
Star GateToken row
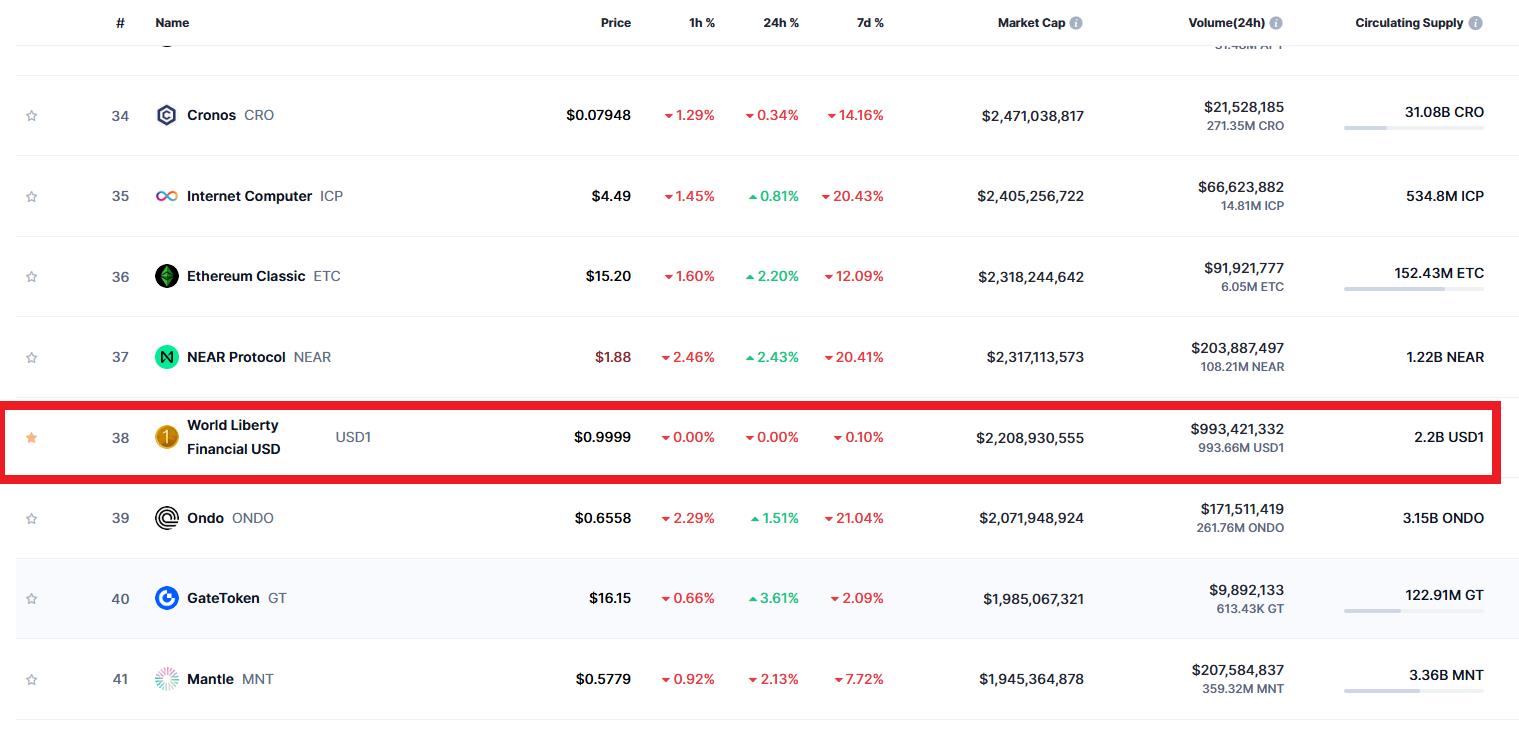pos(31,599)
